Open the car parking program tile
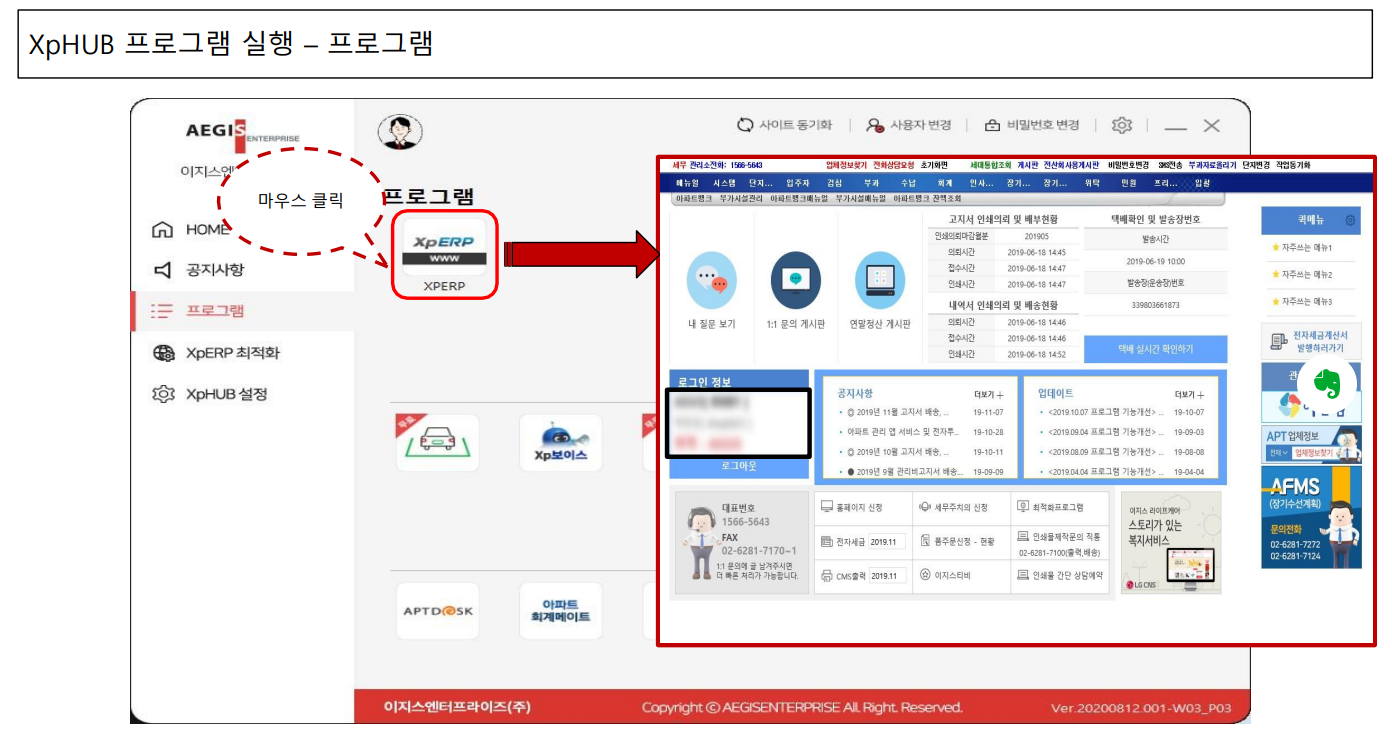1392x747 pixels. pyautogui.click(x=437, y=443)
